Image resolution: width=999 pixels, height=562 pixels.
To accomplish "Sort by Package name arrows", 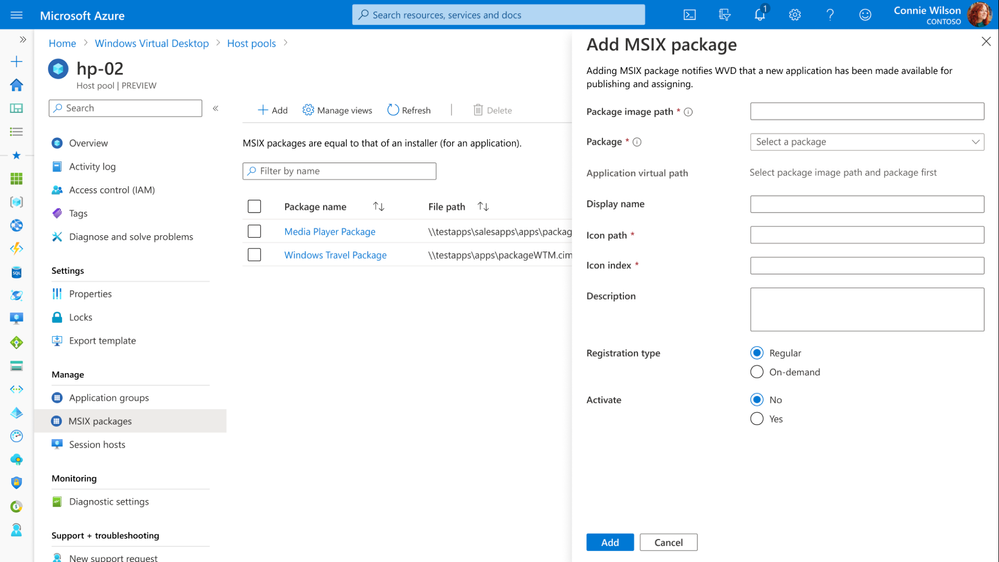I will click(x=378, y=206).
